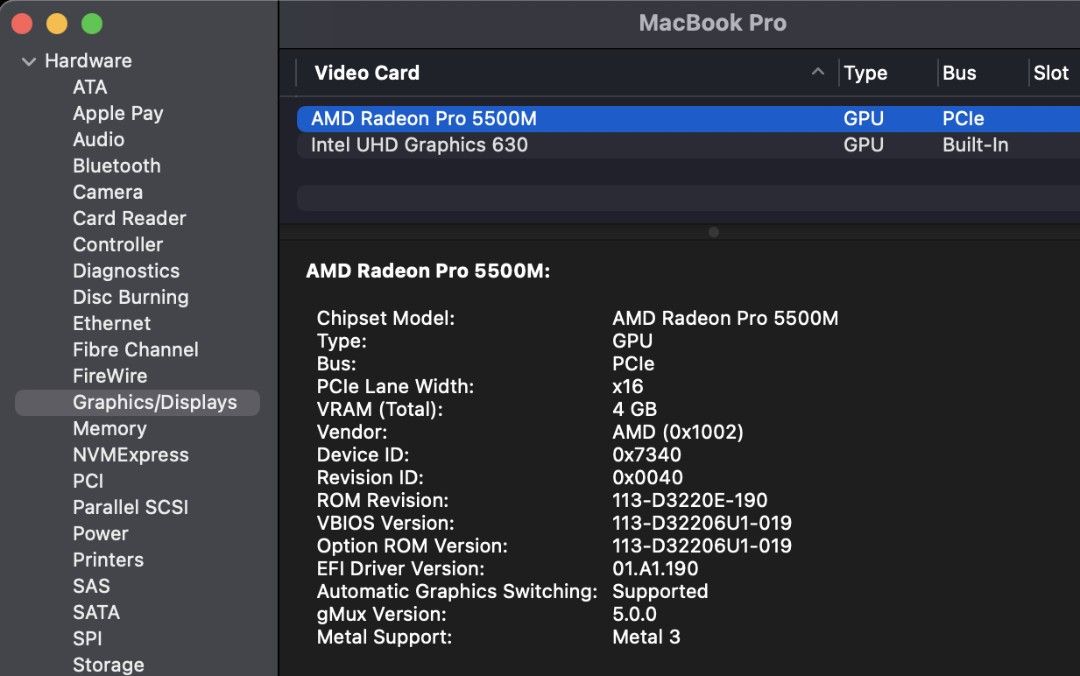Image resolution: width=1080 pixels, height=676 pixels.
Task: Select Diagnostics in the sidebar
Action: (126, 271)
